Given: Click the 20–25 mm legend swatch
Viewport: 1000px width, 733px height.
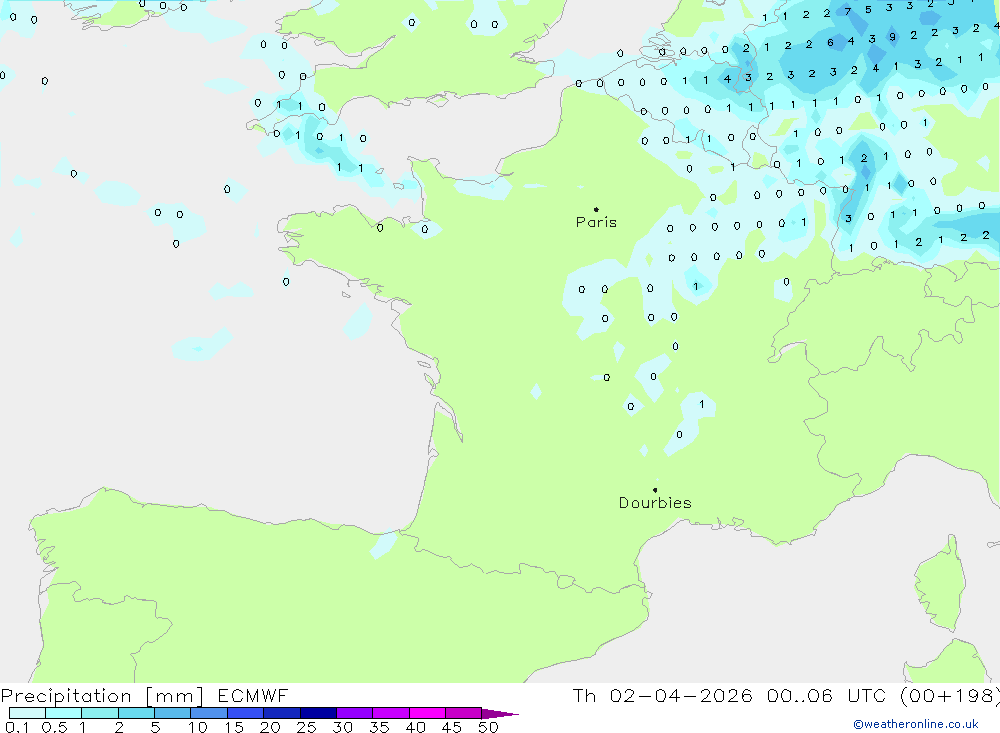Looking at the screenshot, I should [x=282, y=713].
